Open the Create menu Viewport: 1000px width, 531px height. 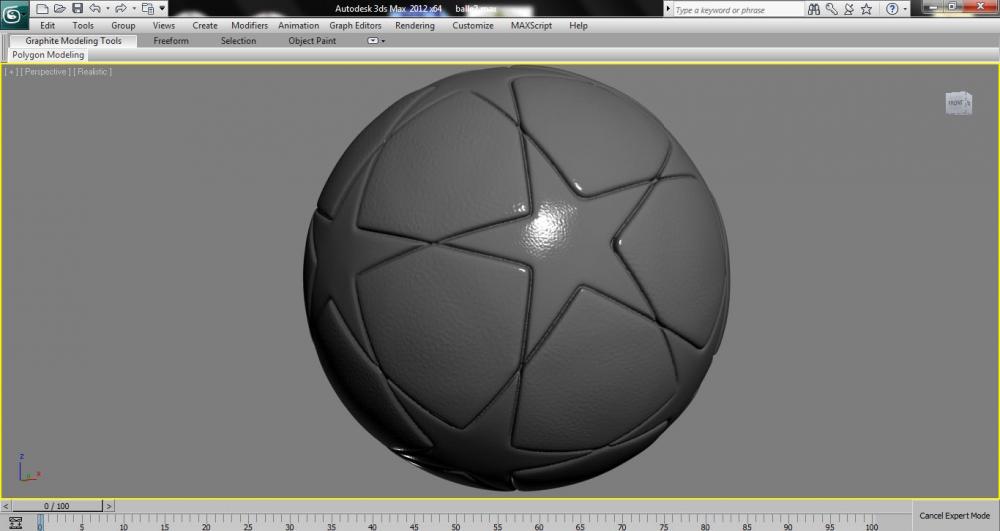[205, 25]
